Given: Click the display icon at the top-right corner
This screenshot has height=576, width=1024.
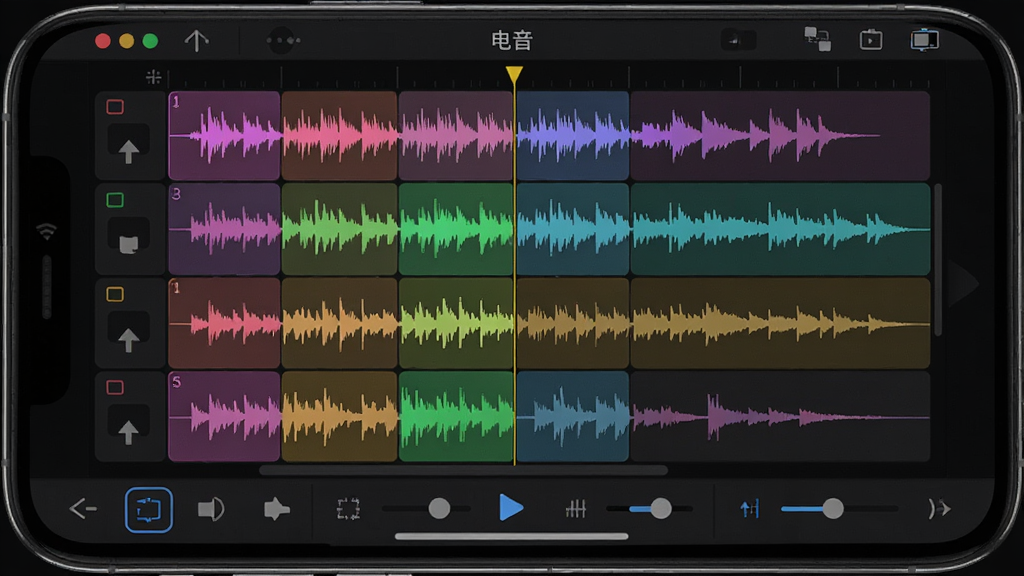Looking at the screenshot, I should (924, 40).
